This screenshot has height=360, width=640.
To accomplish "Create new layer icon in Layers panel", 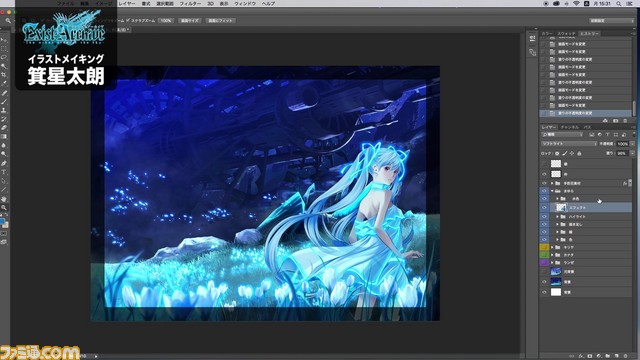I will [617, 356].
